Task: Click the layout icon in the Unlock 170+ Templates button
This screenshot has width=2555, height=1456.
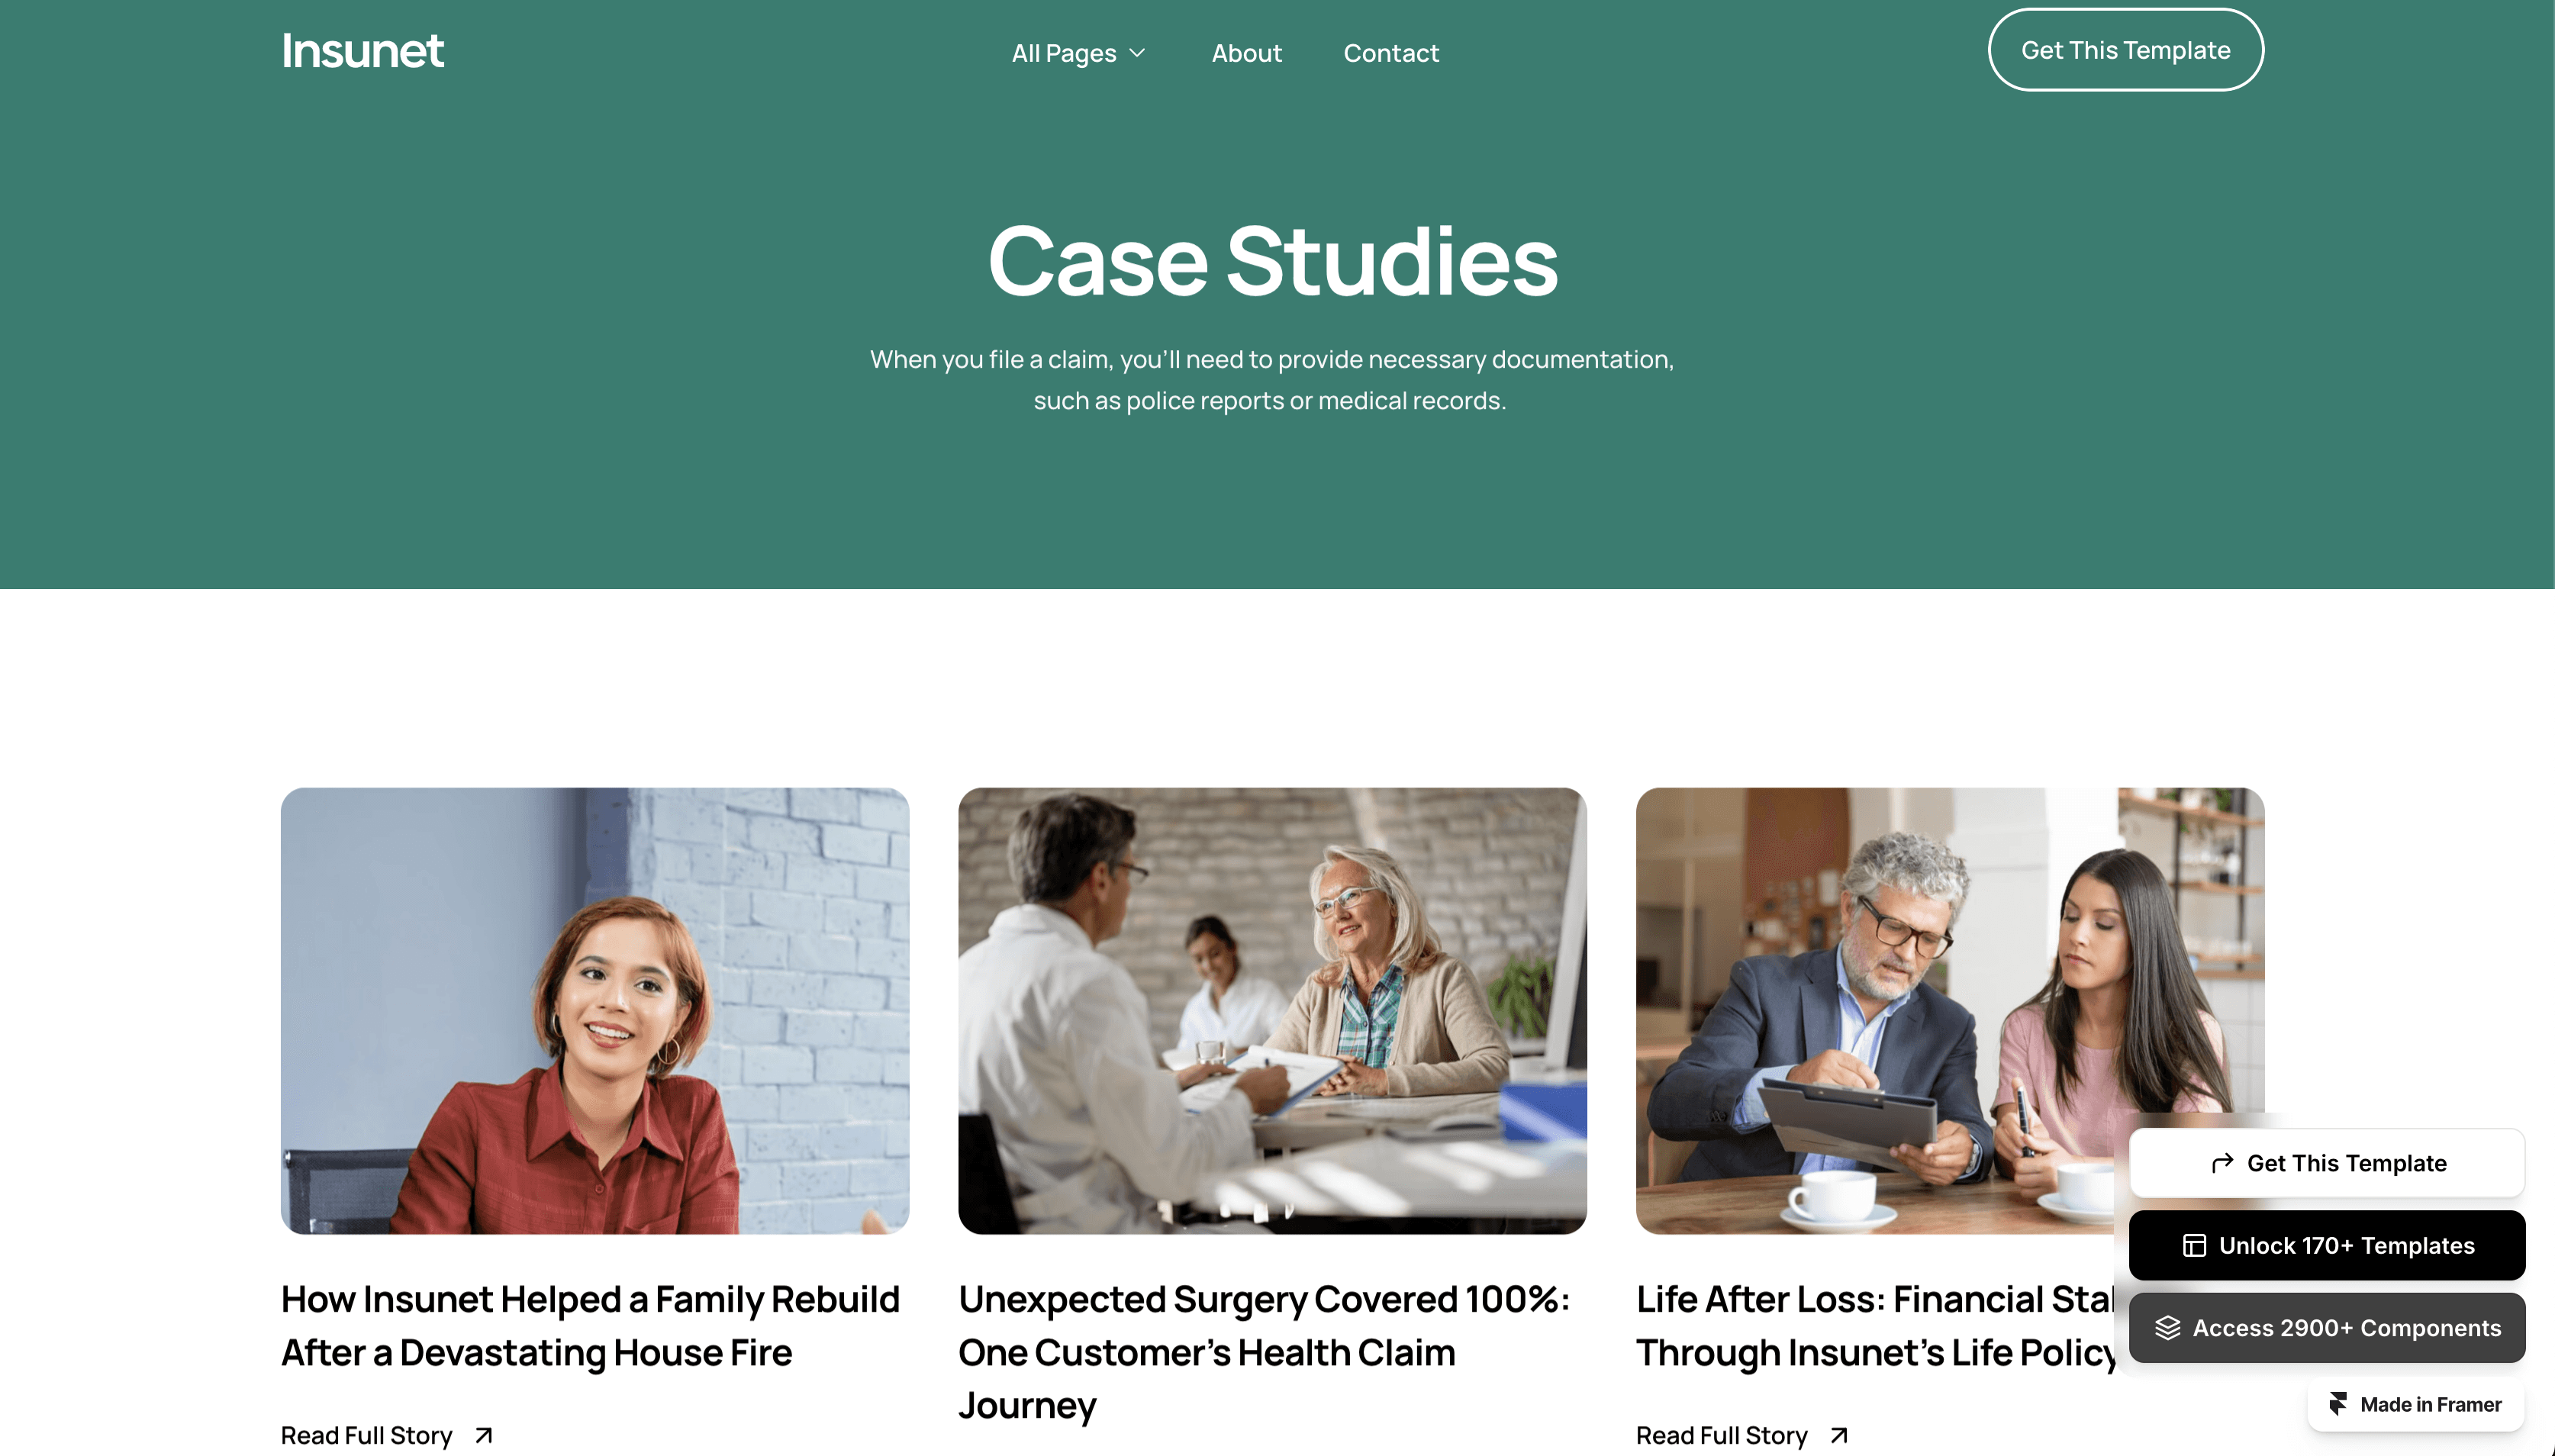Action: [x=2194, y=1245]
